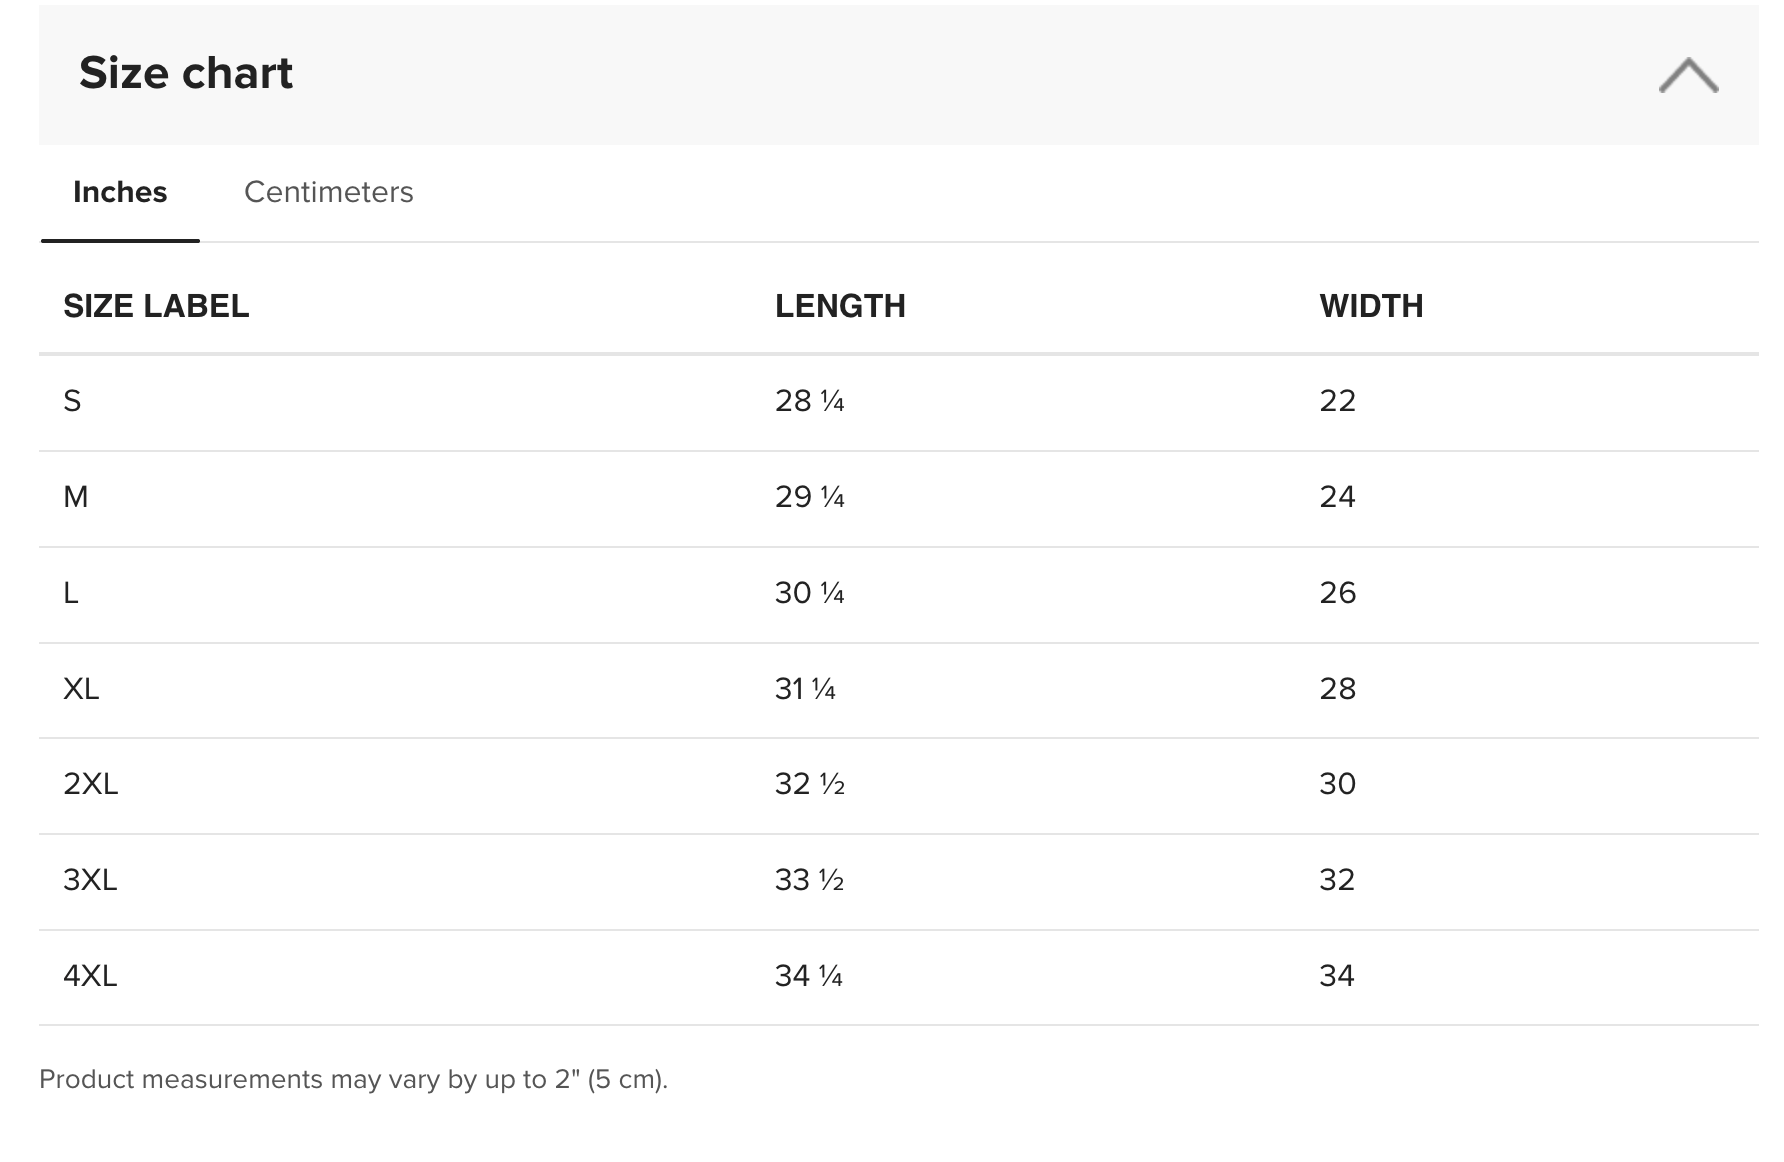1784x1162 pixels.
Task: Click the 31 ¼ length value
Action: [805, 689]
